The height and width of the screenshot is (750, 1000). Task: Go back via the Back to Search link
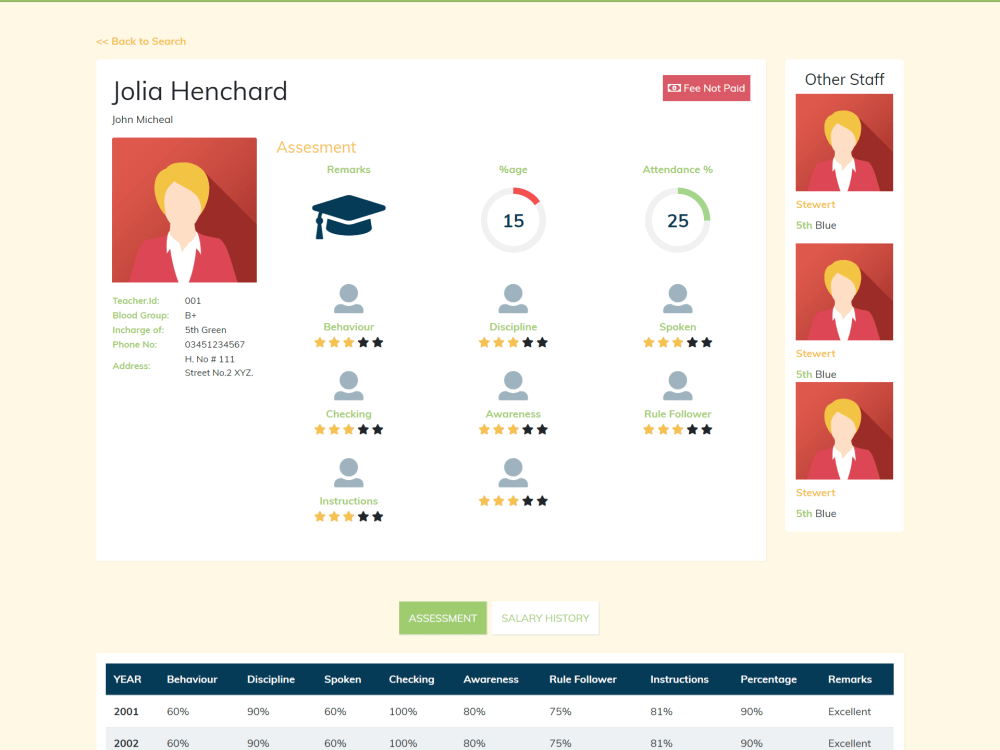[141, 41]
